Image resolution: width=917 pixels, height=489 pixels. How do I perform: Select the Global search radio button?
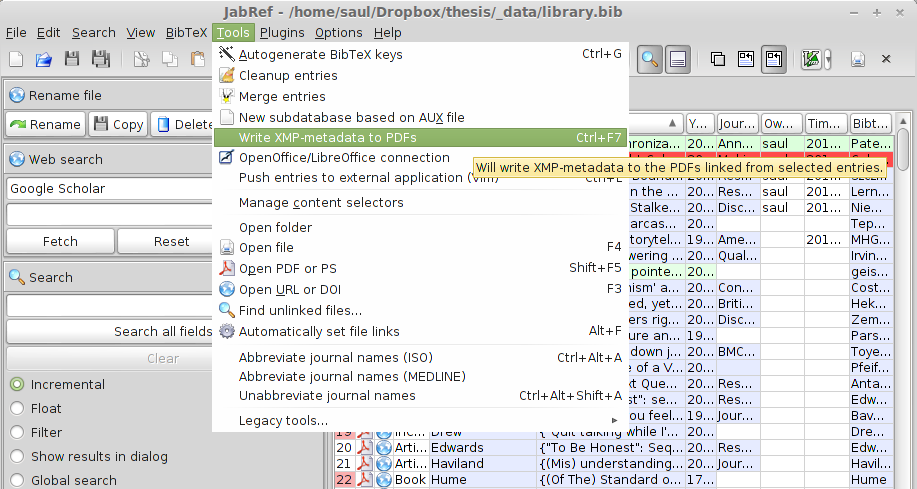coord(17,480)
